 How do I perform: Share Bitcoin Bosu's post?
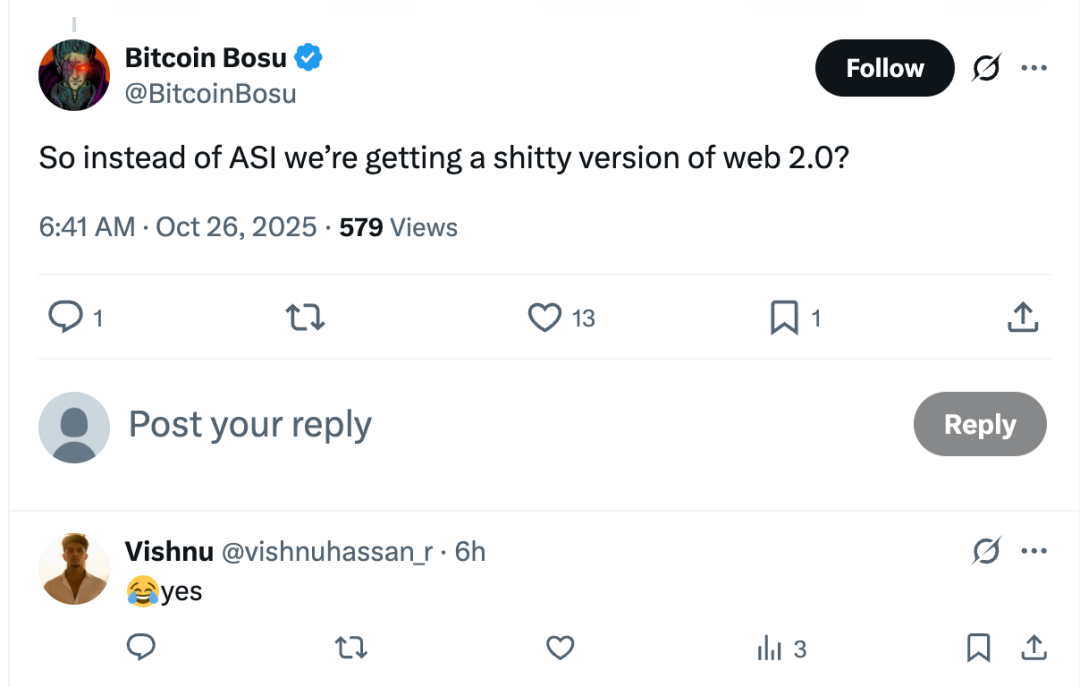point(1021,318)
